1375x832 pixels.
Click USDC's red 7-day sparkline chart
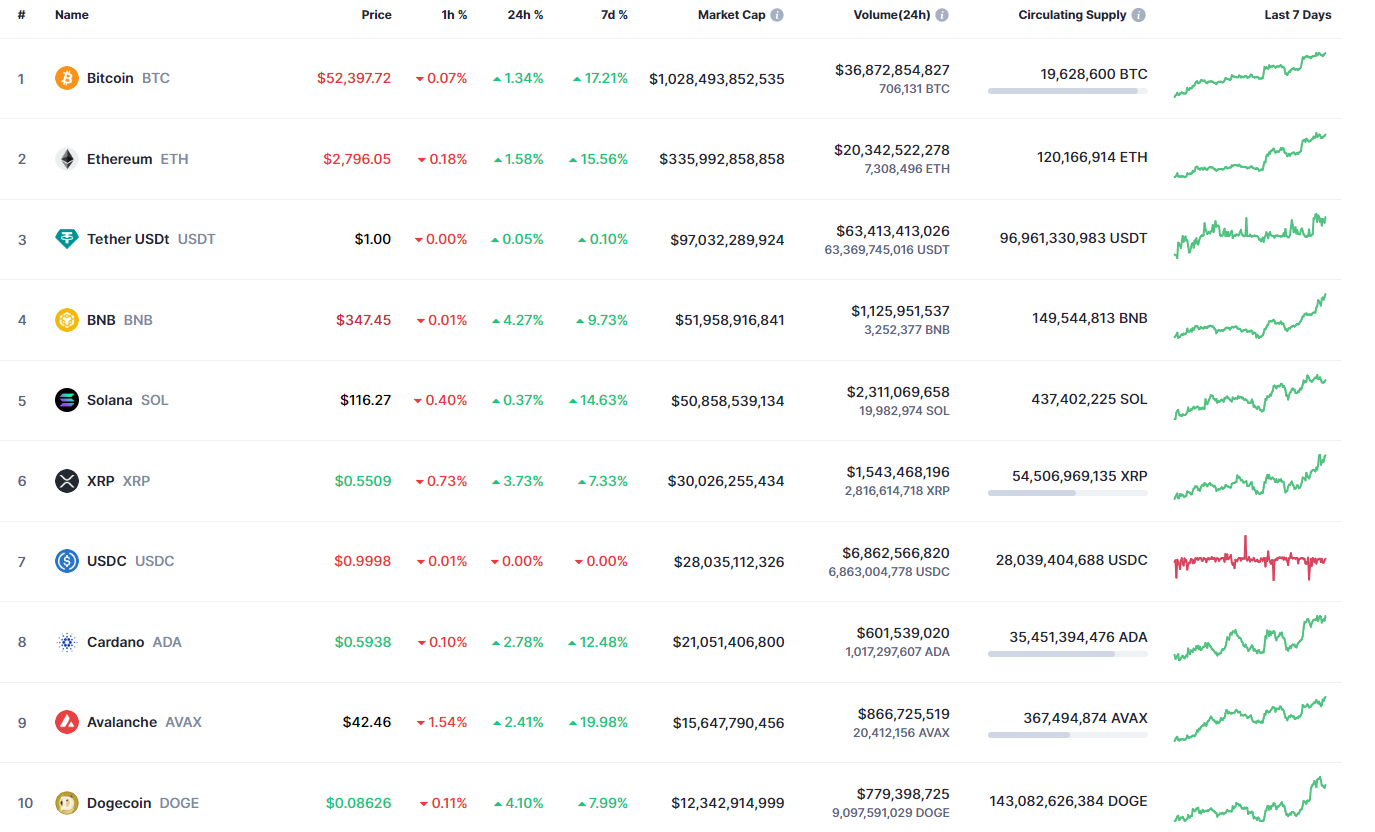1250,560
